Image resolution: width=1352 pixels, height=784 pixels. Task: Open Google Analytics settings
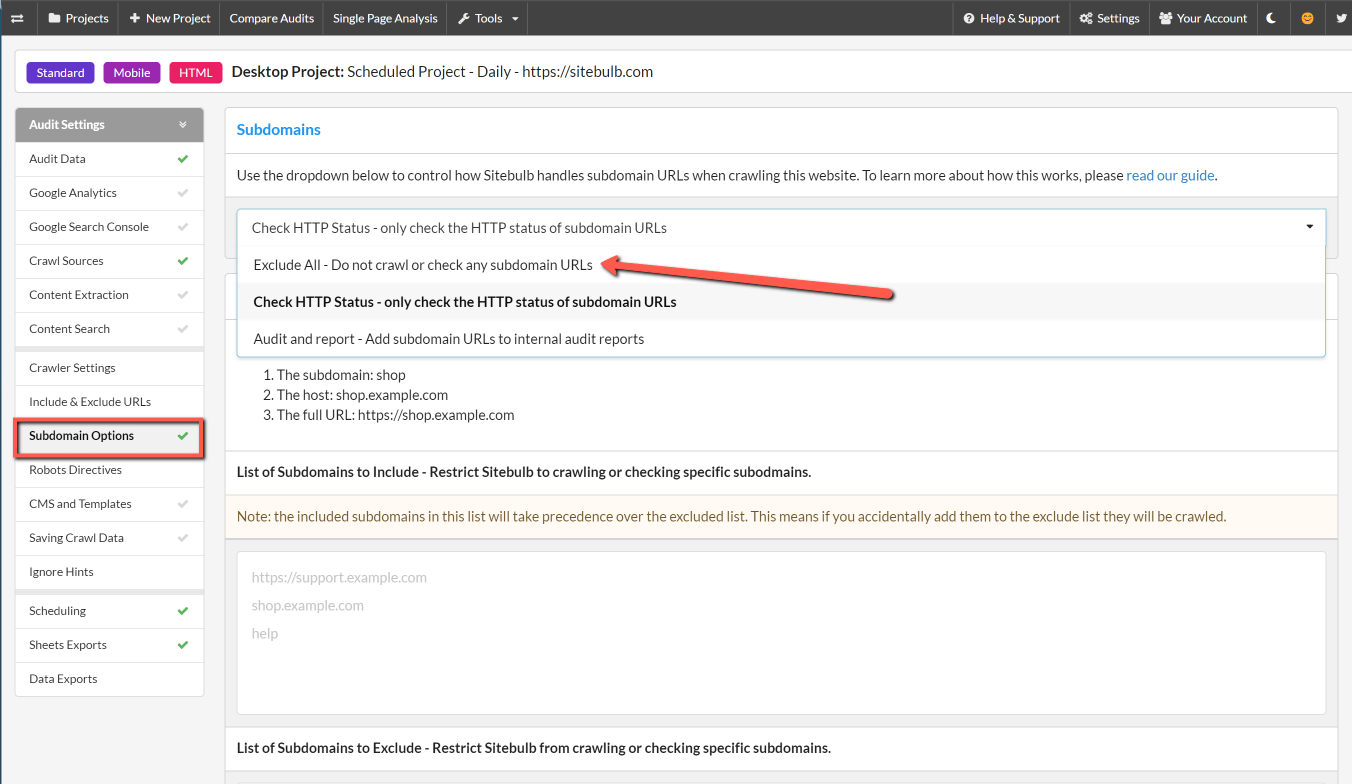pos(109,193)
